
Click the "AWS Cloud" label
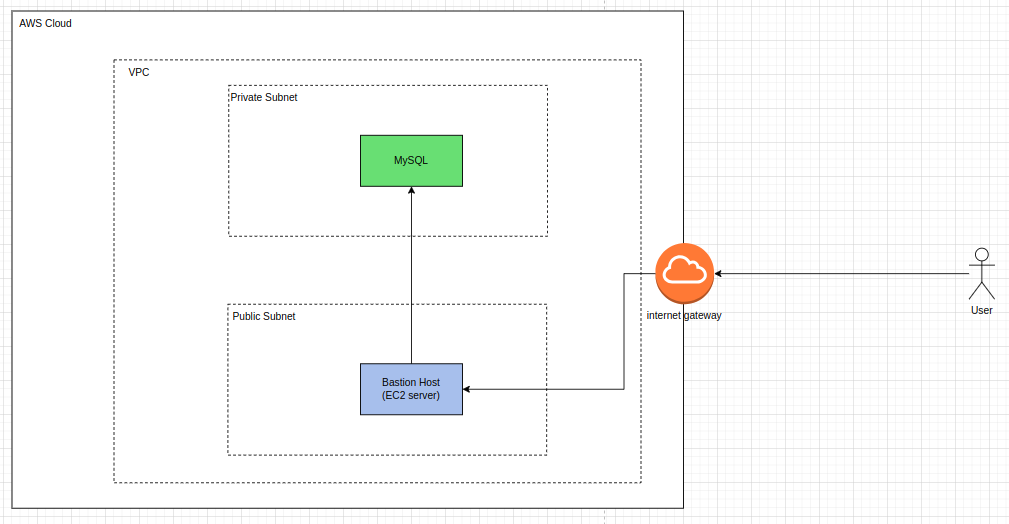pos(45,23)
